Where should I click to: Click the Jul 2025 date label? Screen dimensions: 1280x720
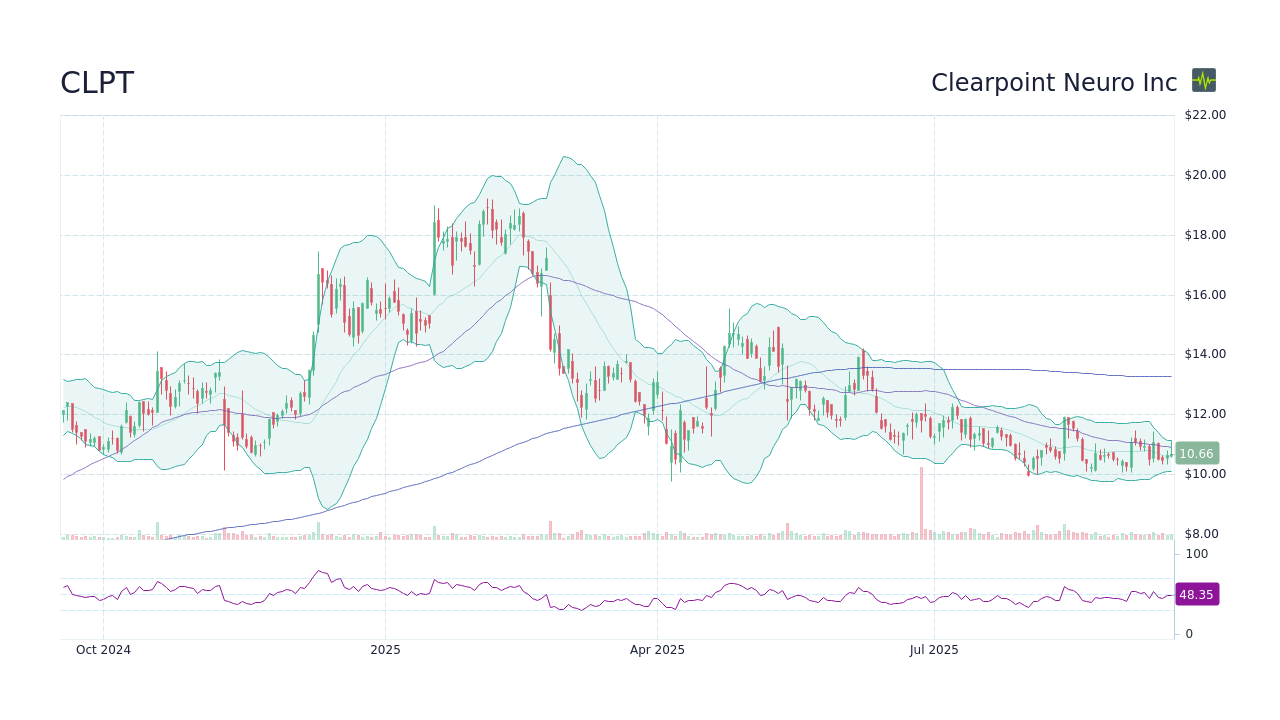(x=934, y=650)
